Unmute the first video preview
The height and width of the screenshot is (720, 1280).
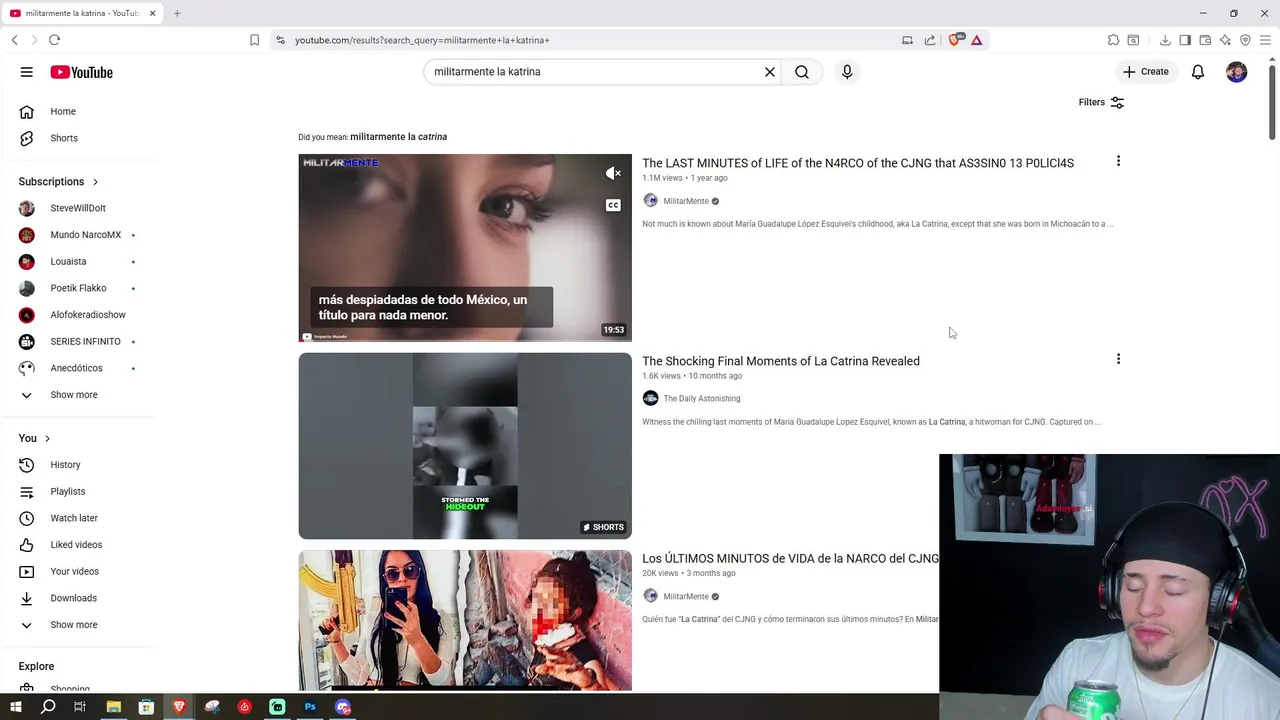click(613, 173)
